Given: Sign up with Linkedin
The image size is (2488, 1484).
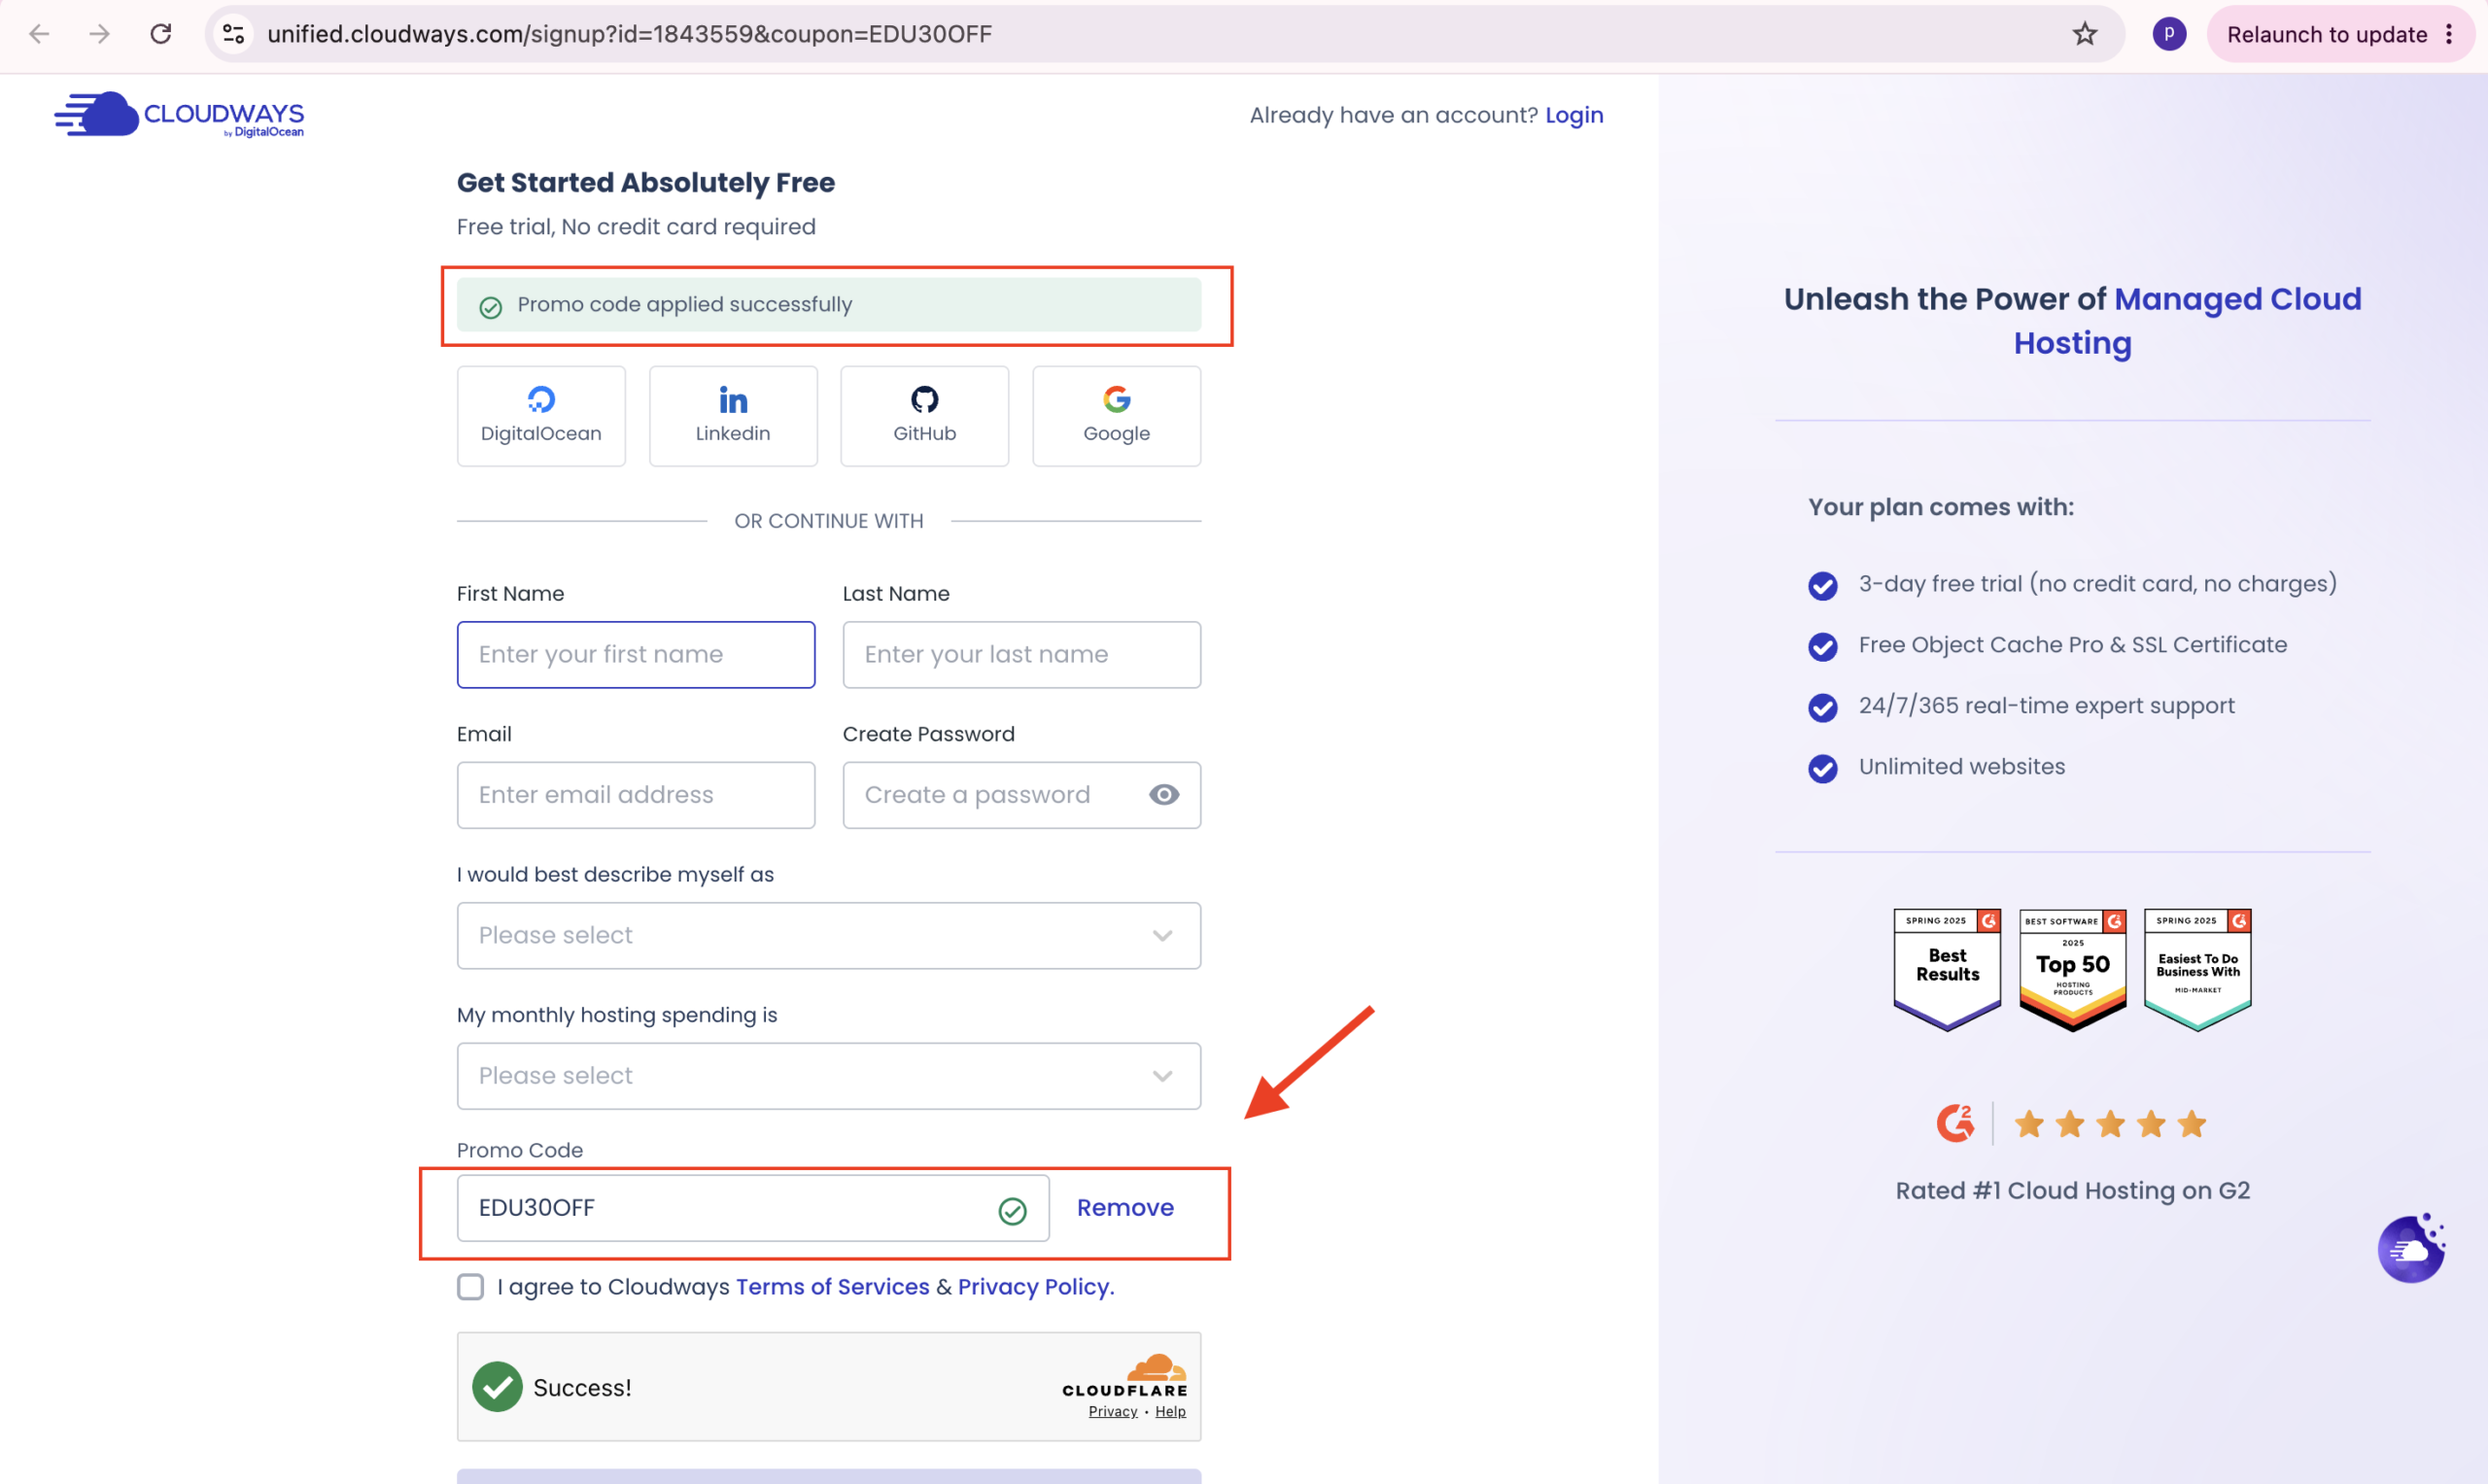Looking at the screenshot, I should coord(733,415).
